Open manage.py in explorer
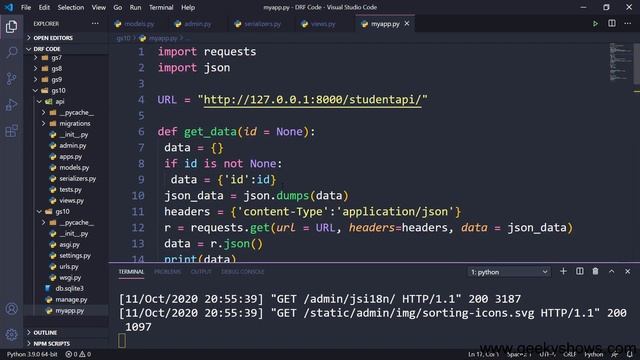Screen dimensions: 640x360 point(71,300)
